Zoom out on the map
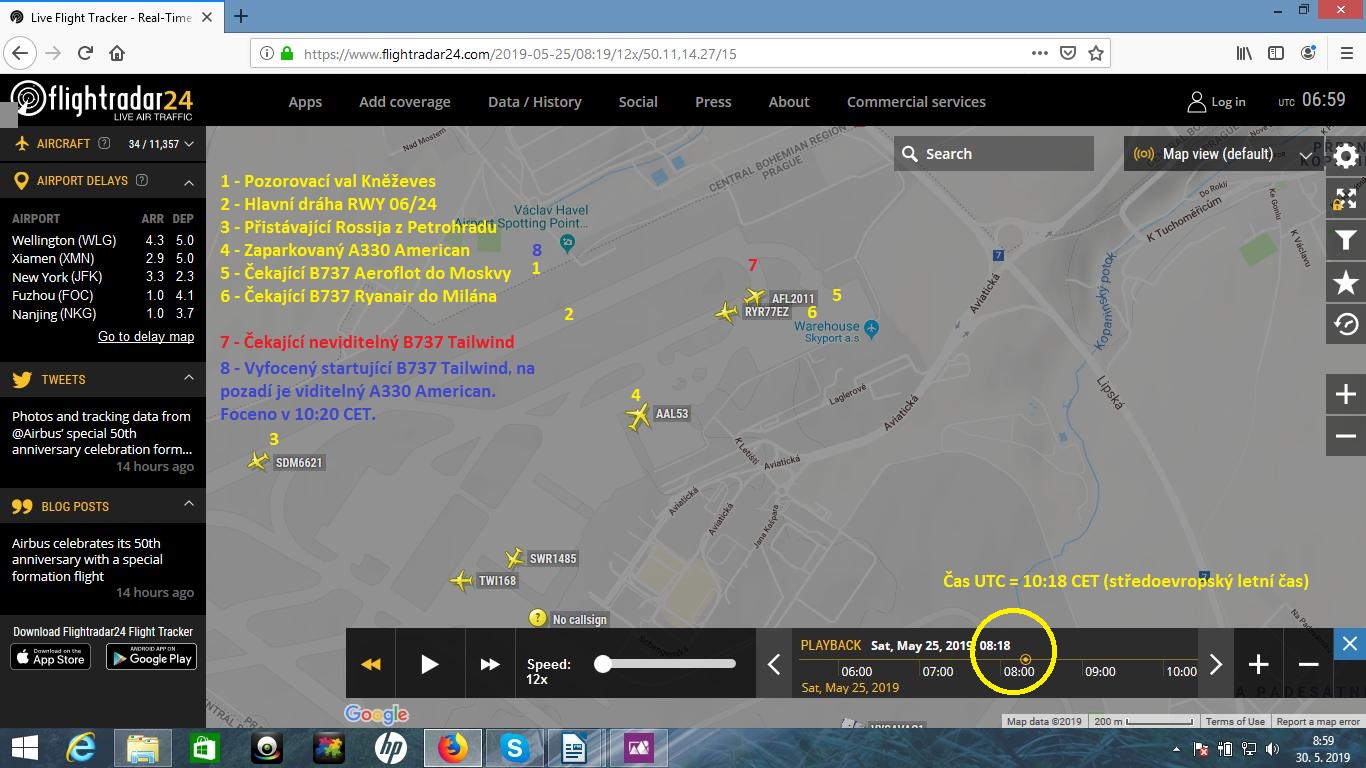Viewport: 1366px width, 768px height. coord(1346,436)
